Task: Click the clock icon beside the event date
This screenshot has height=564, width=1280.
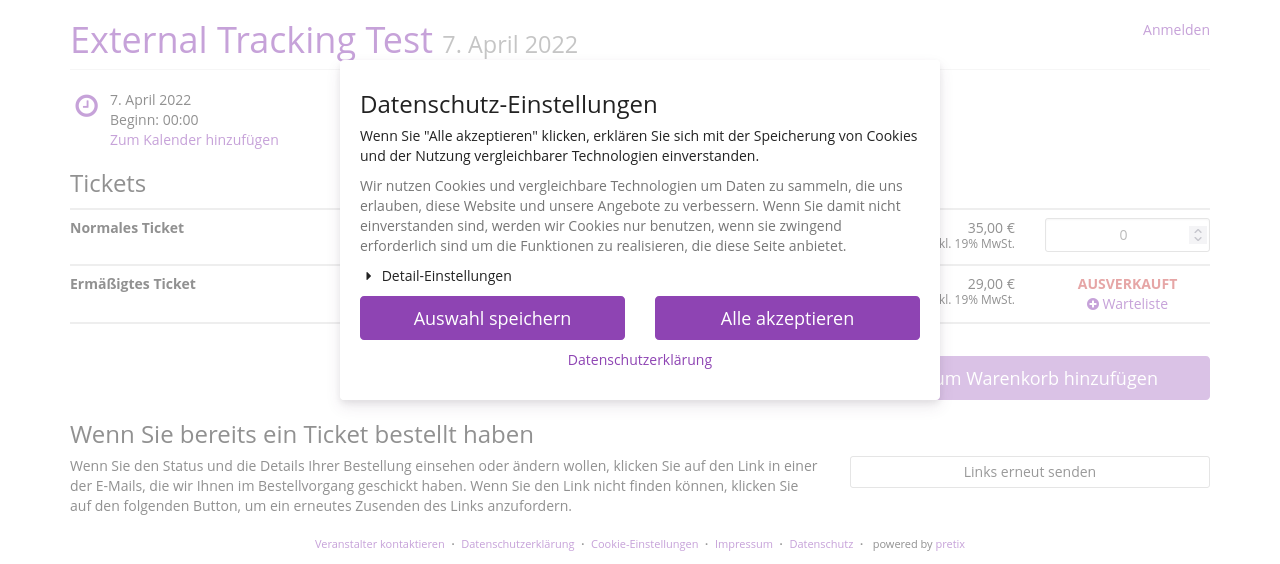Action: 87,105
